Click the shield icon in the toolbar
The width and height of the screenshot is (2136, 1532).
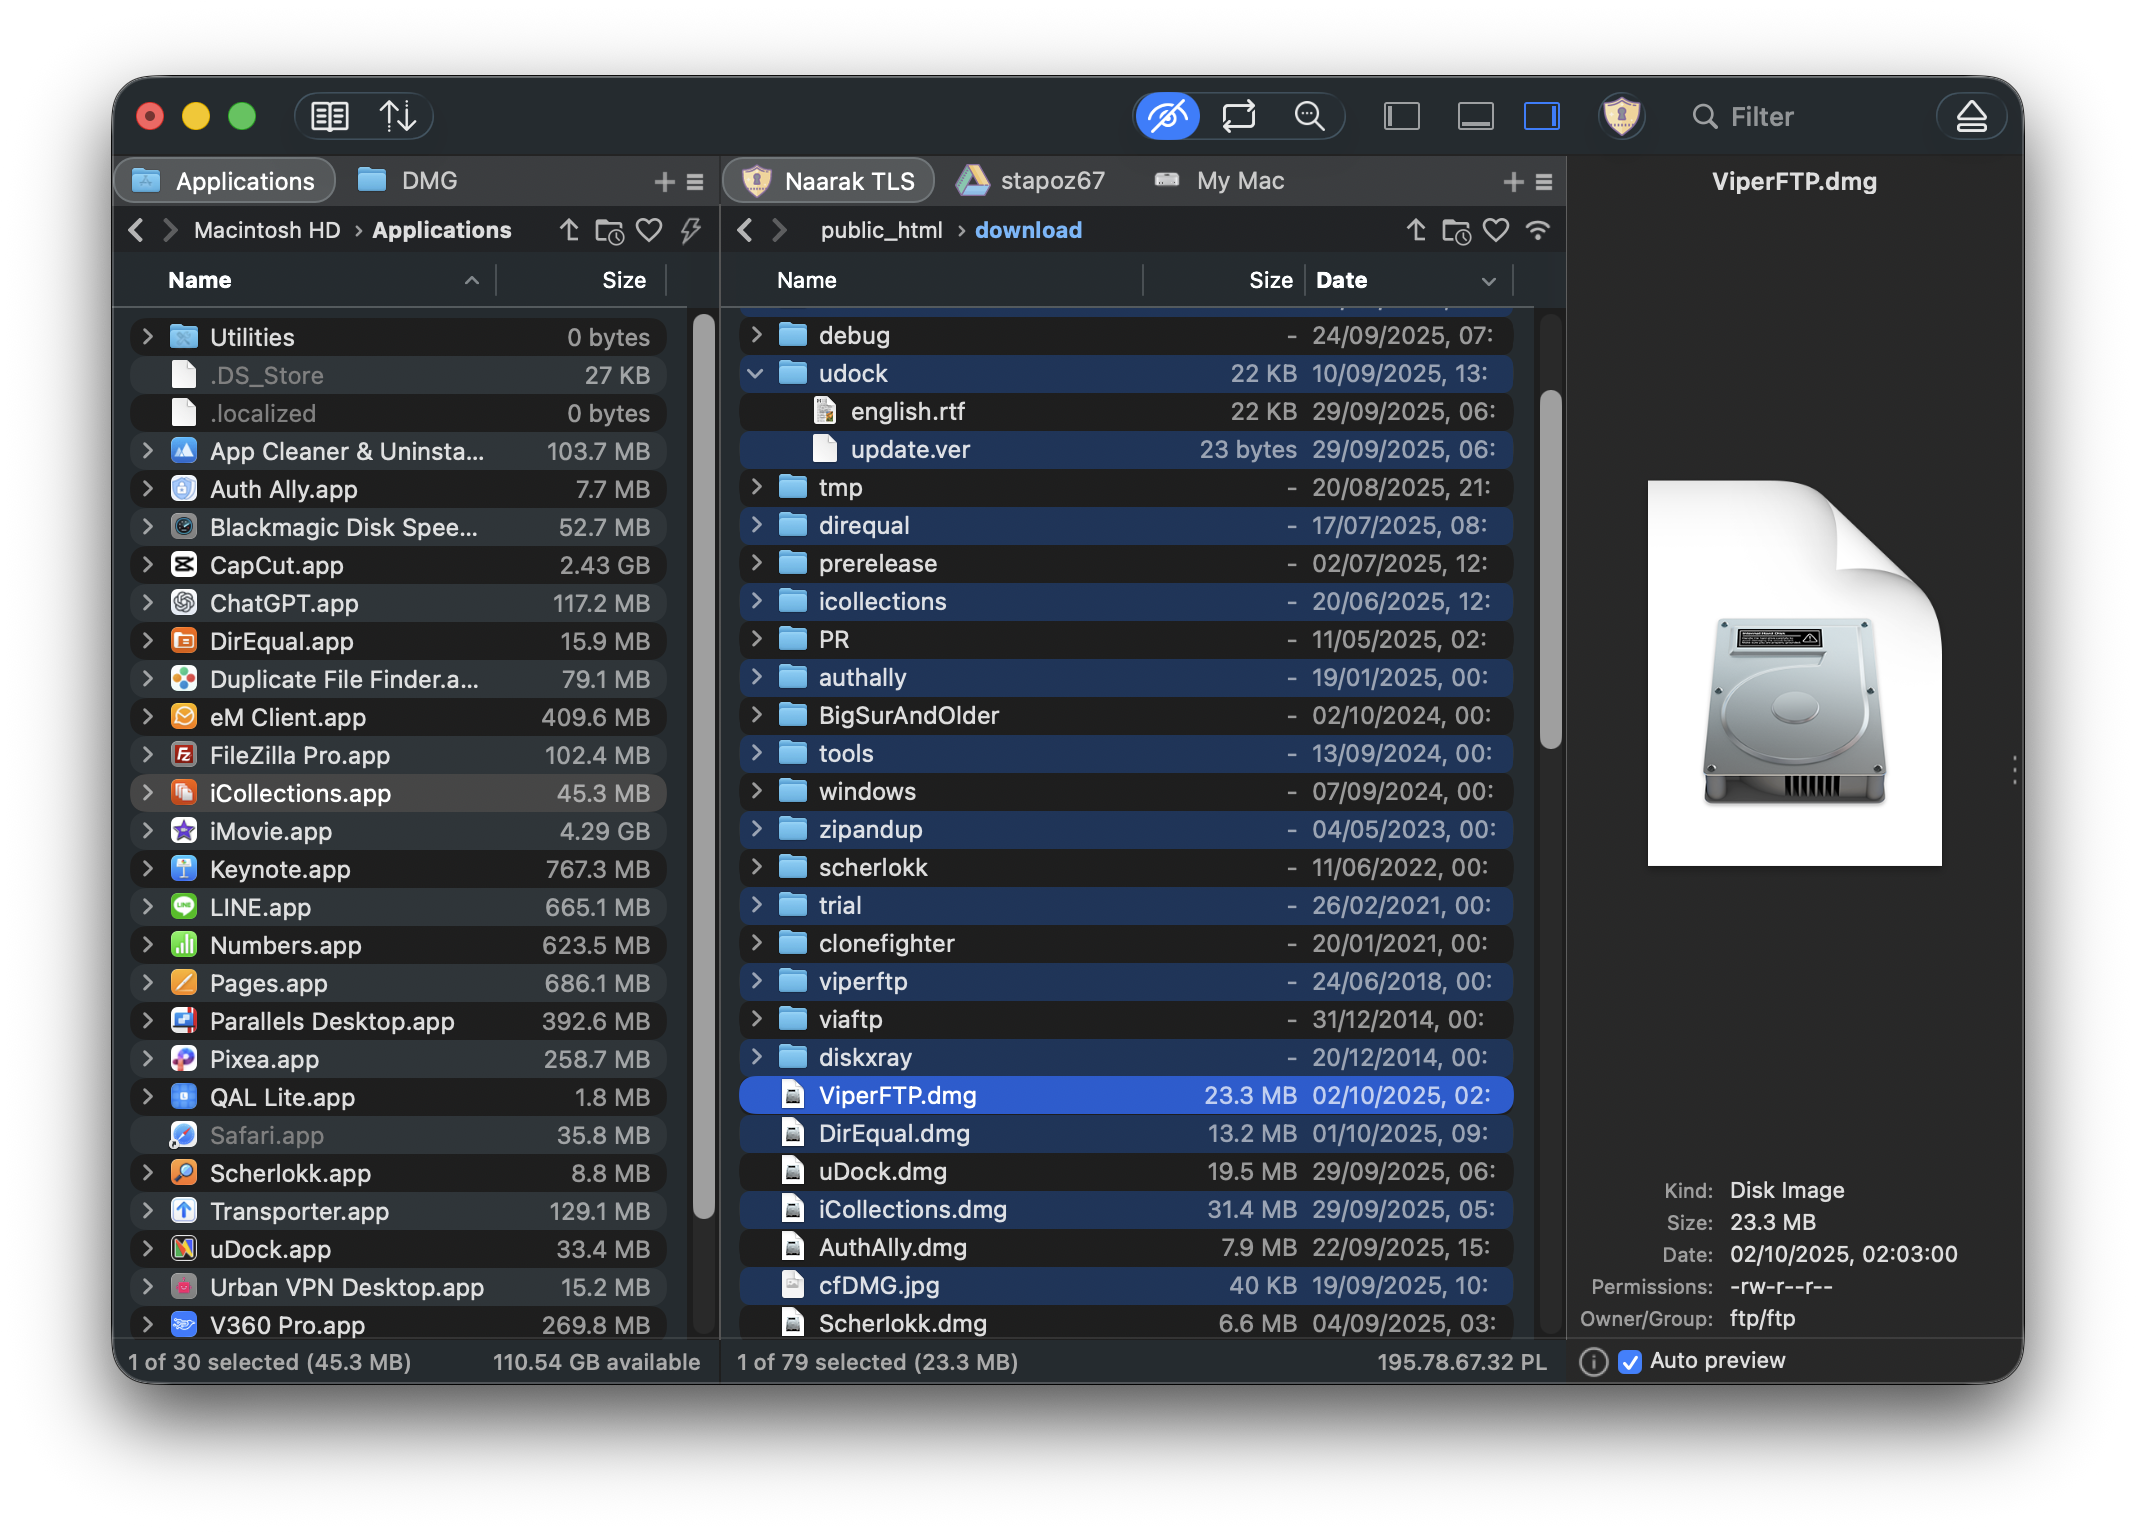tap(1621, 117)
